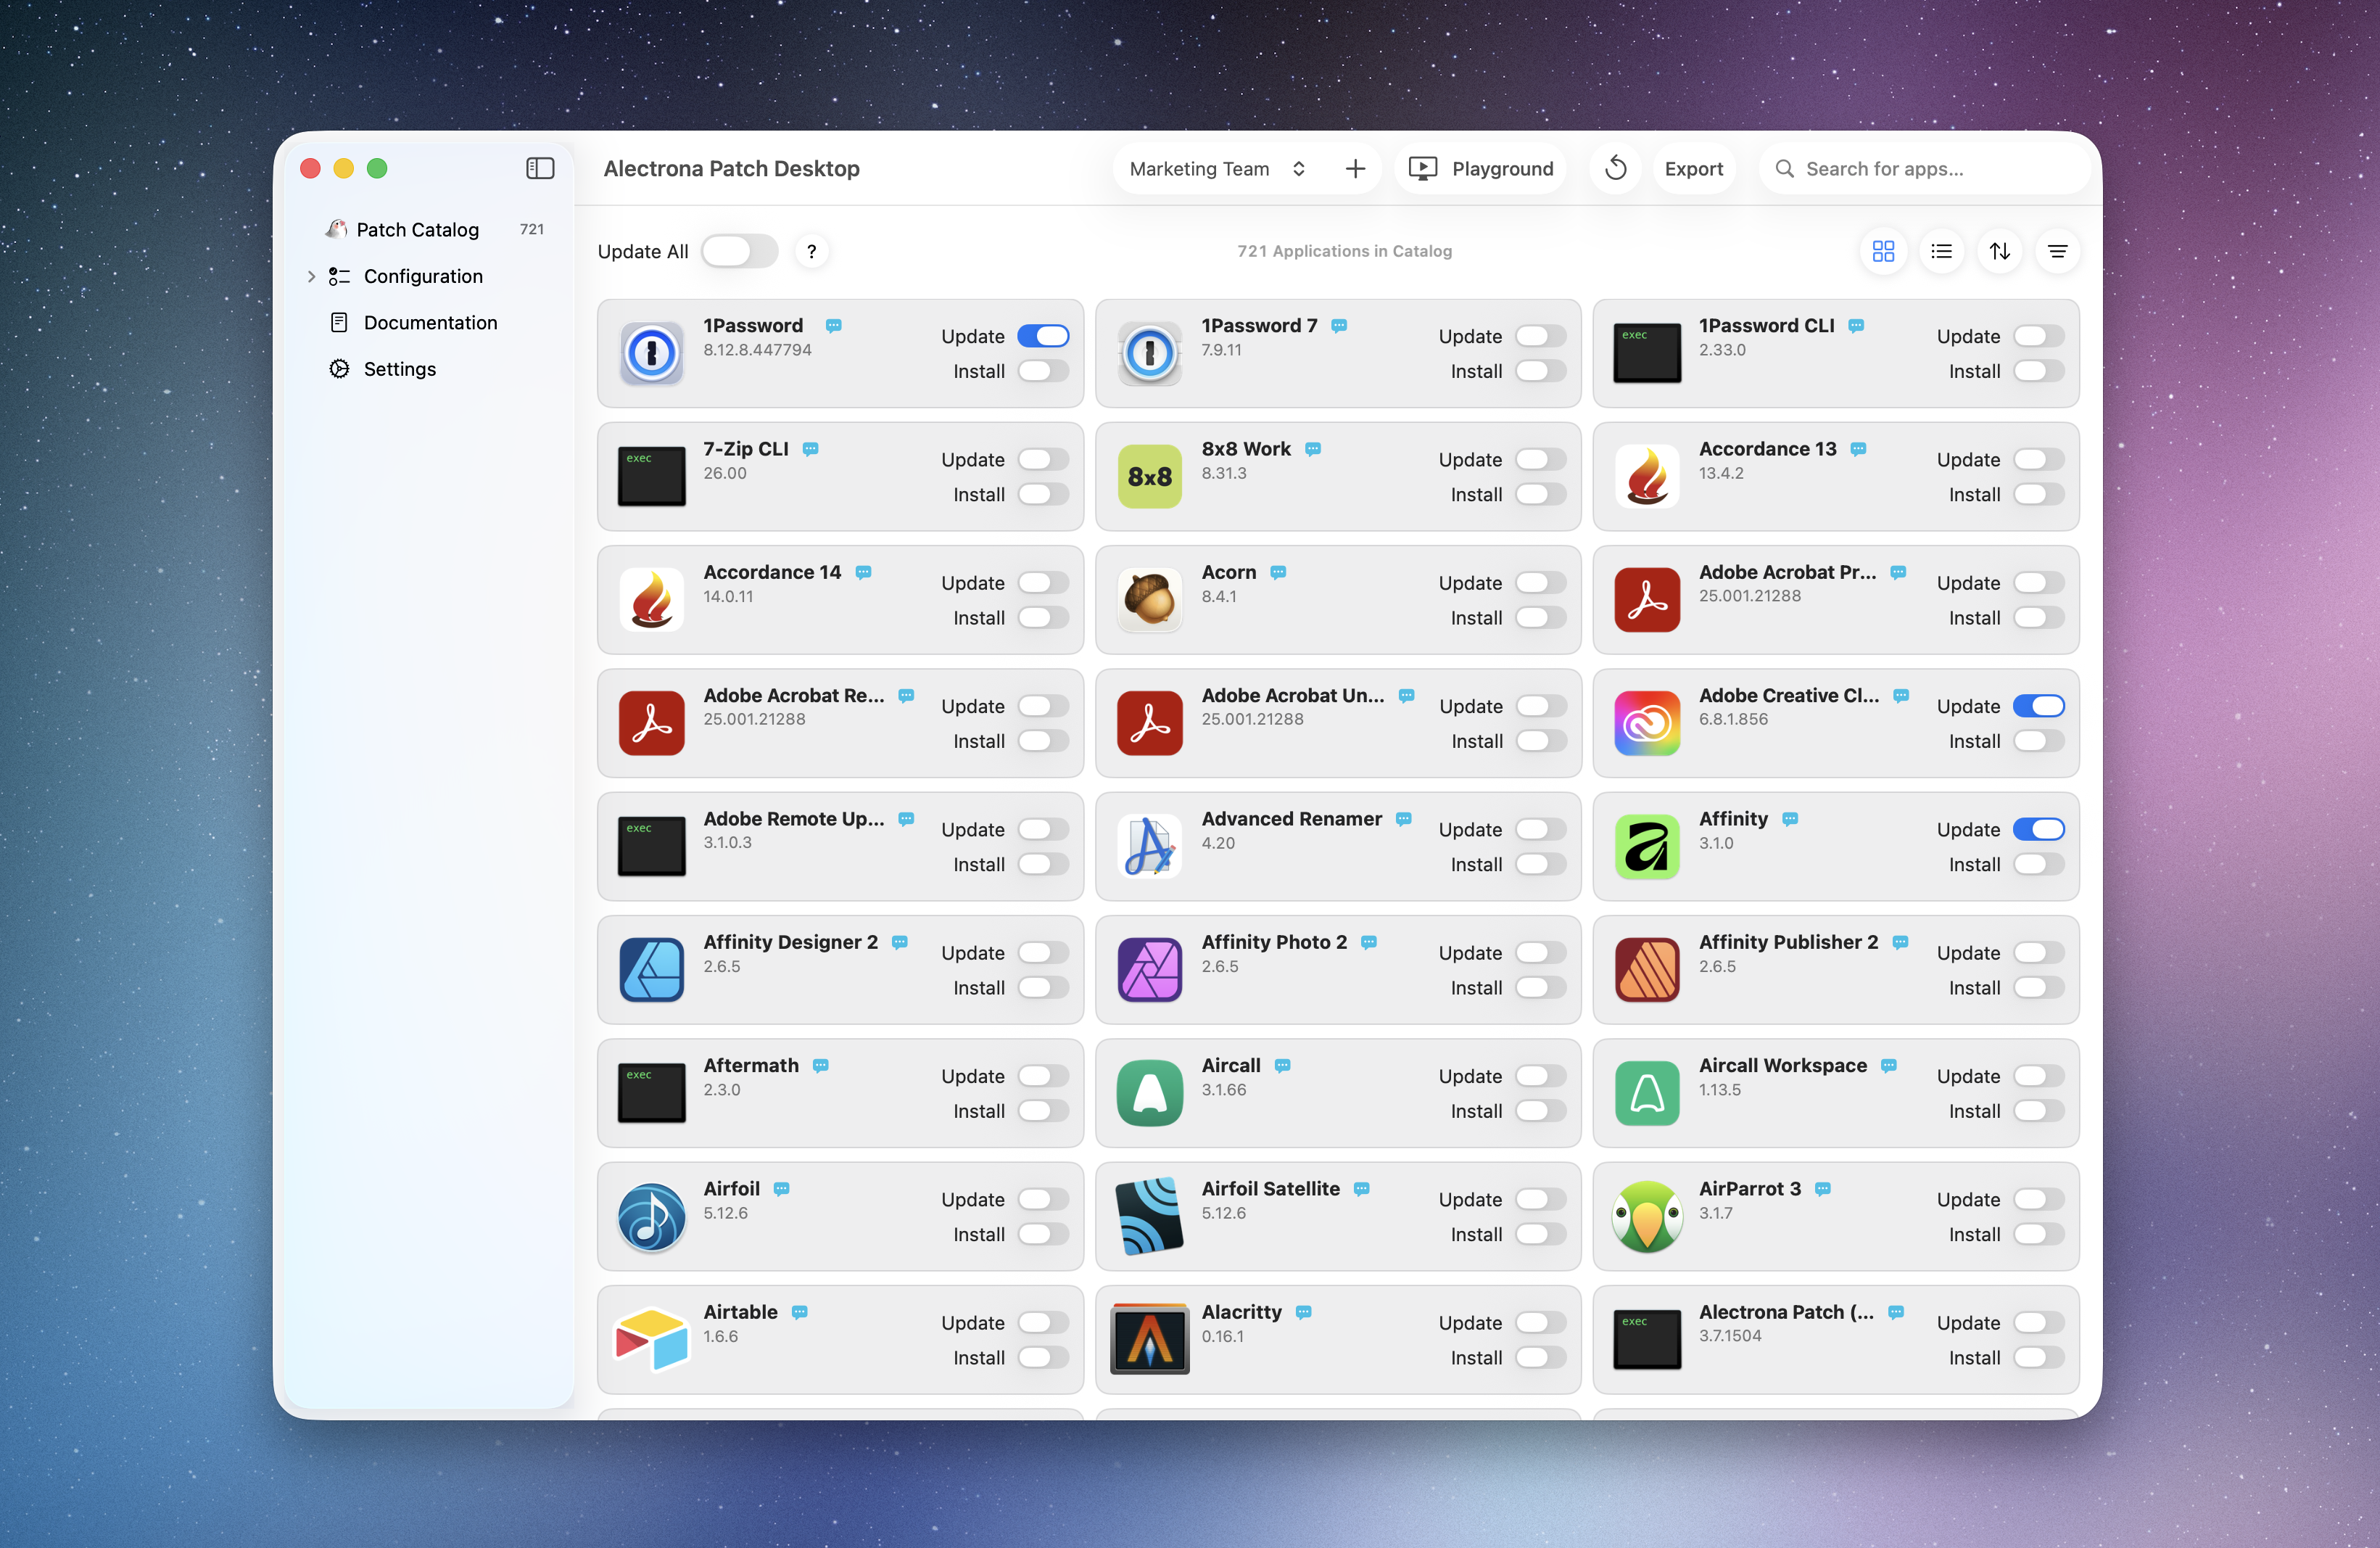Click the Playground button

(x=1481, y=169)
